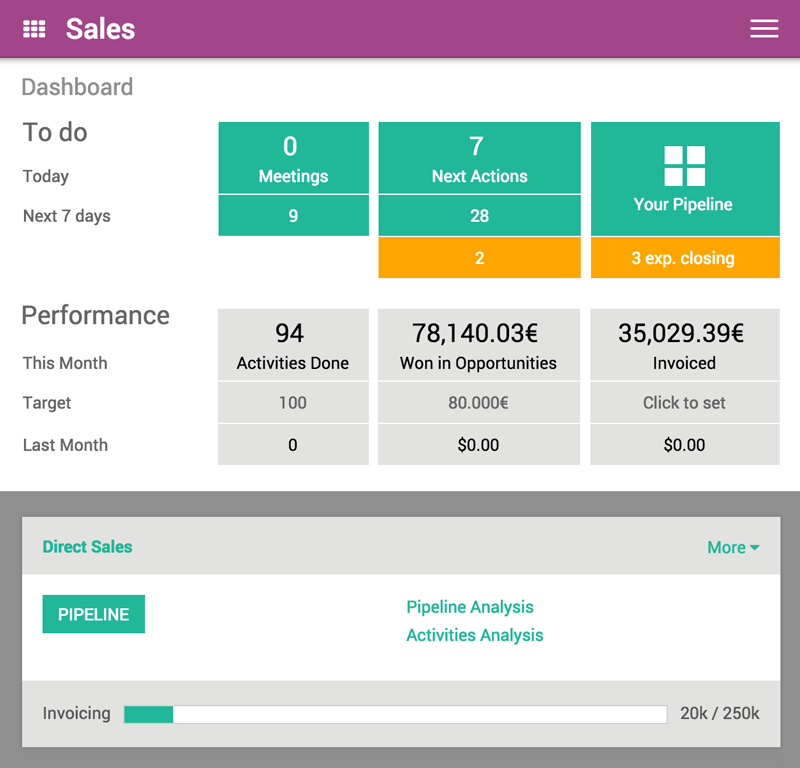Open the 28 next actions for week

click(x=479, y=215)
